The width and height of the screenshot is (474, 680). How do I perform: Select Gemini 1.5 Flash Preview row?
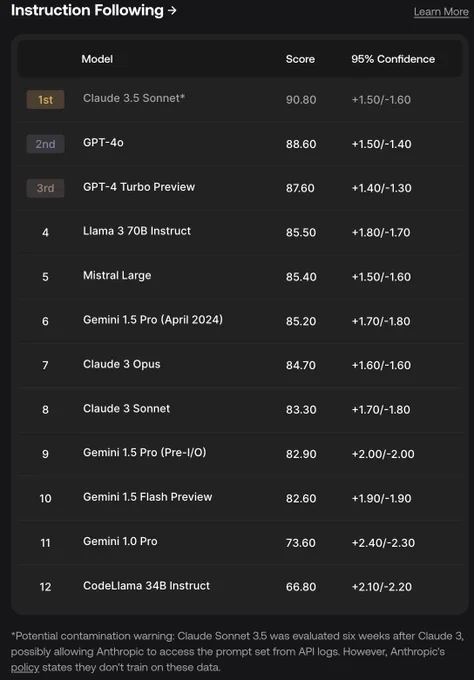241,498
